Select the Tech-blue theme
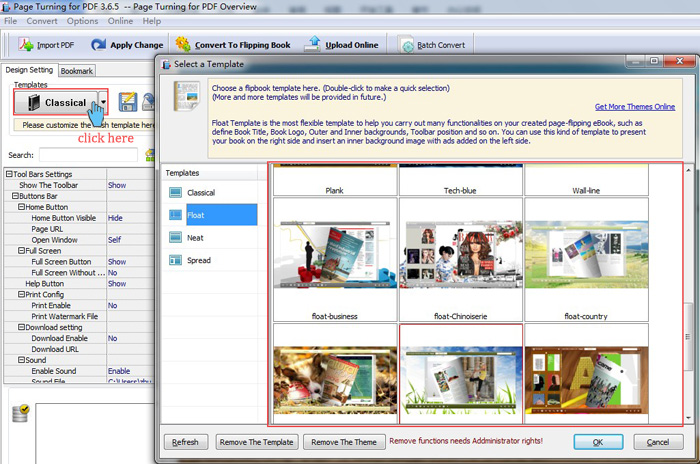 461,180
